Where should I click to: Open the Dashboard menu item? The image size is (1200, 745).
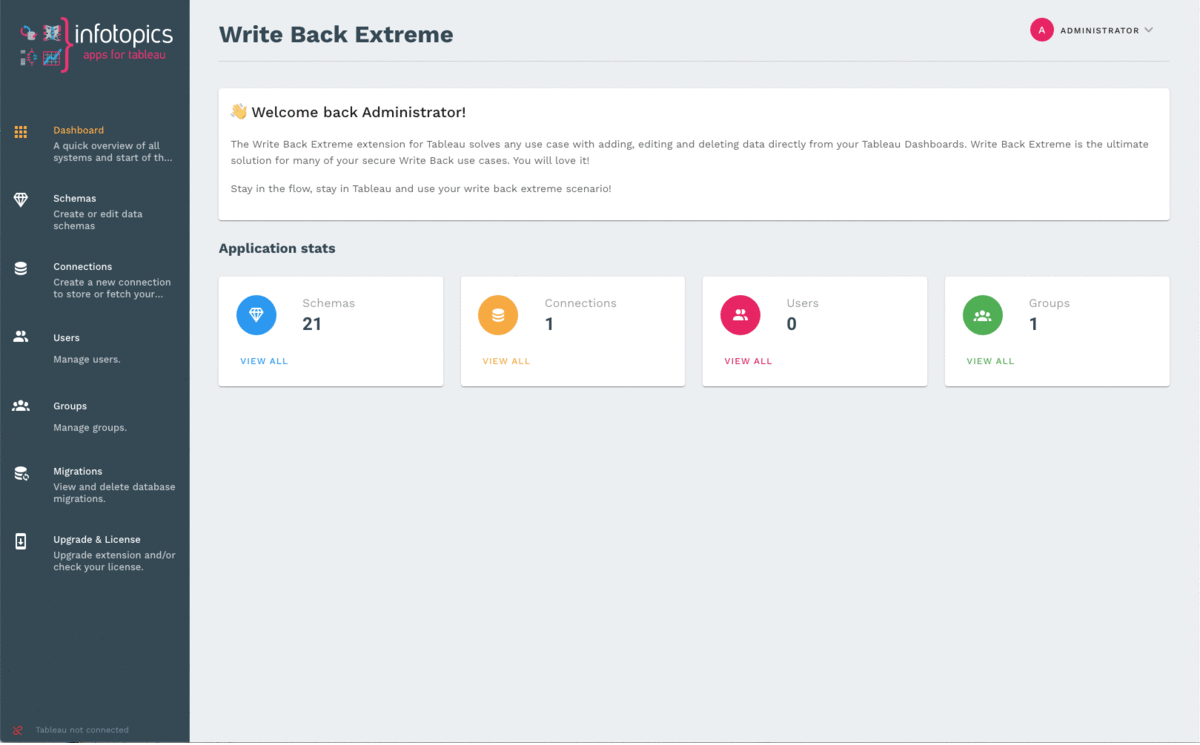point(95,143)
